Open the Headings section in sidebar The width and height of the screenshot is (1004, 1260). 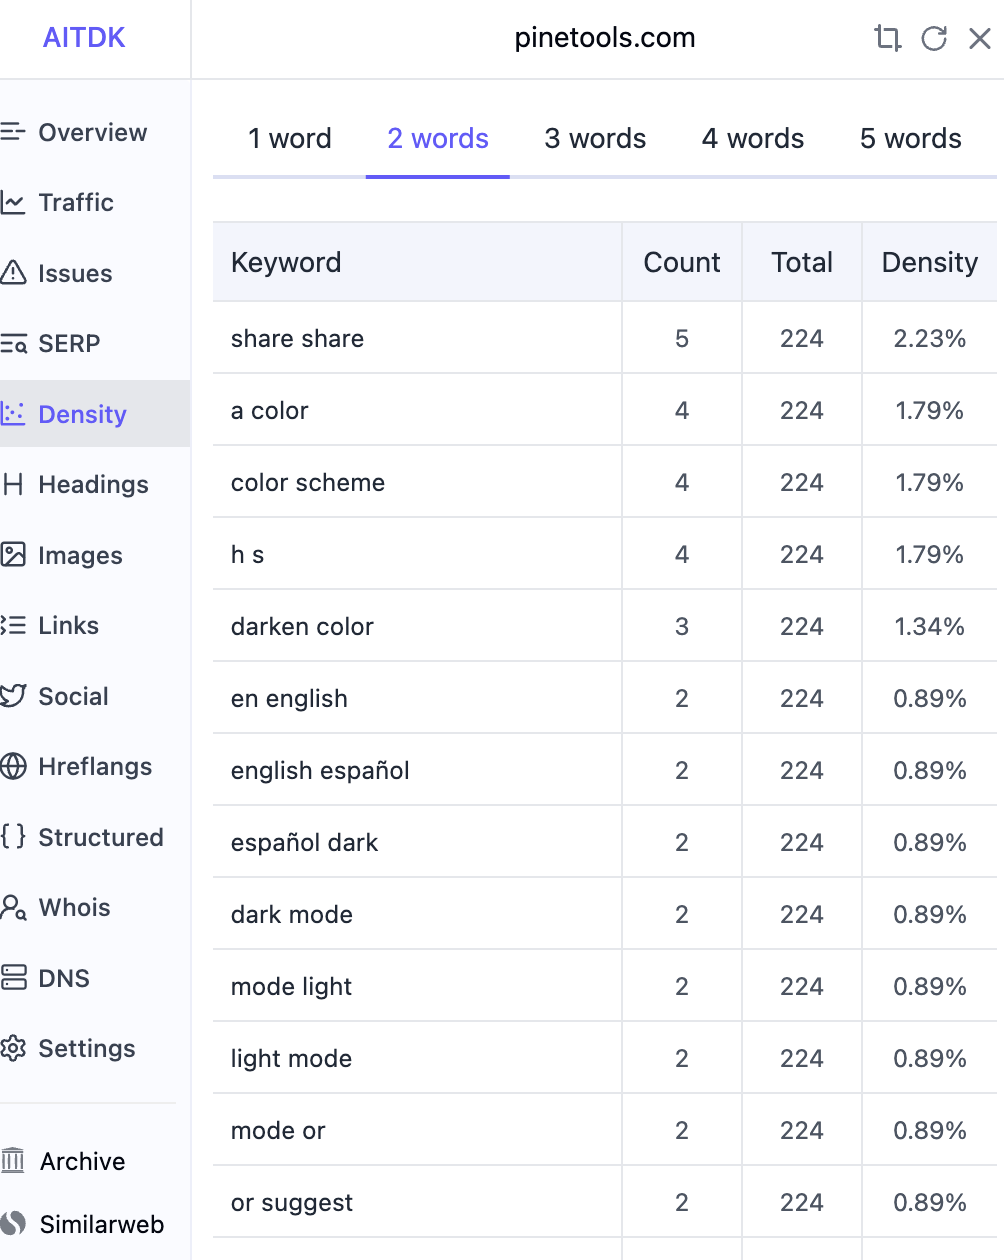coord(93,485)
